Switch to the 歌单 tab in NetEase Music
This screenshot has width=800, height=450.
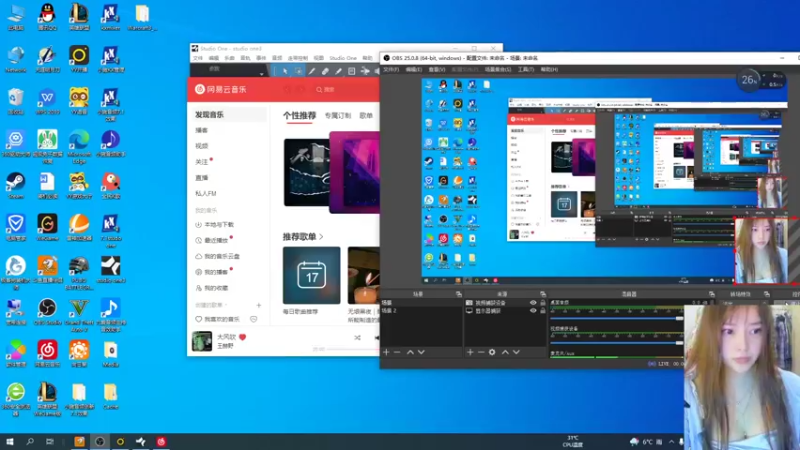366,116
